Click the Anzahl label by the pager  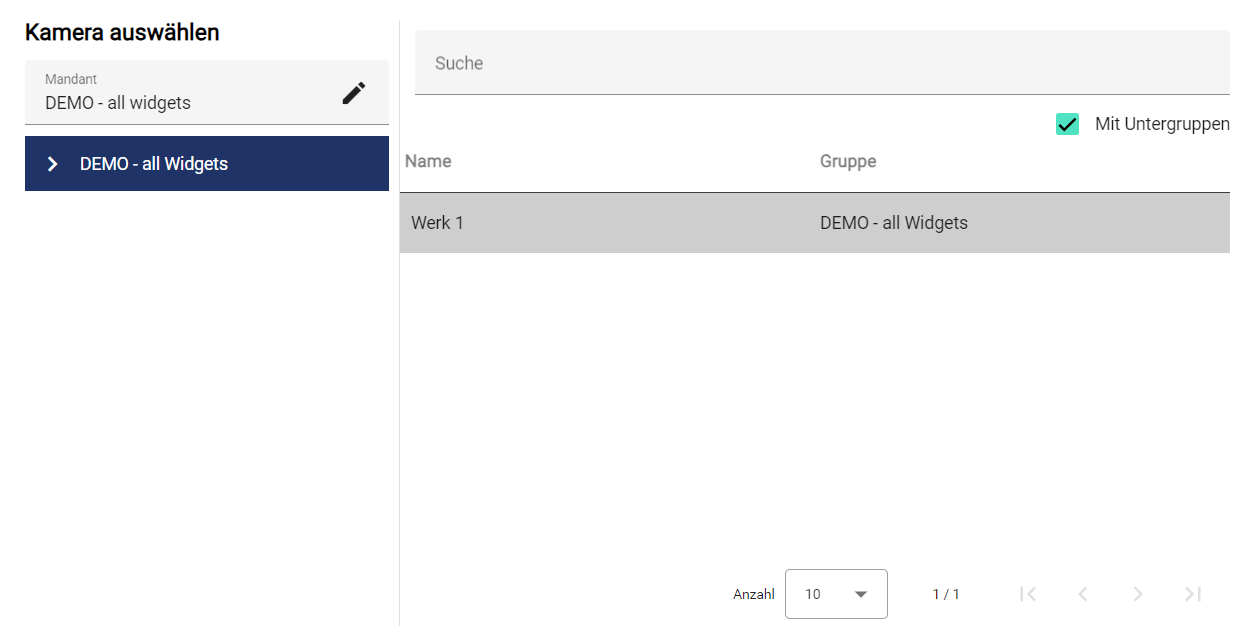point(753,594)
